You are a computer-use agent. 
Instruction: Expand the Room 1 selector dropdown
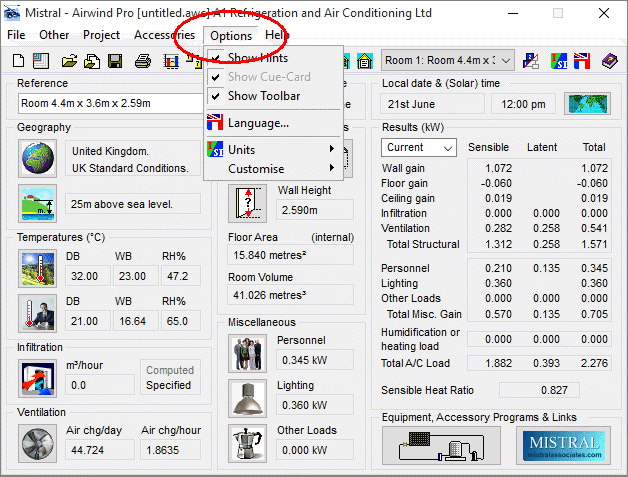click(x=507, y=61)
